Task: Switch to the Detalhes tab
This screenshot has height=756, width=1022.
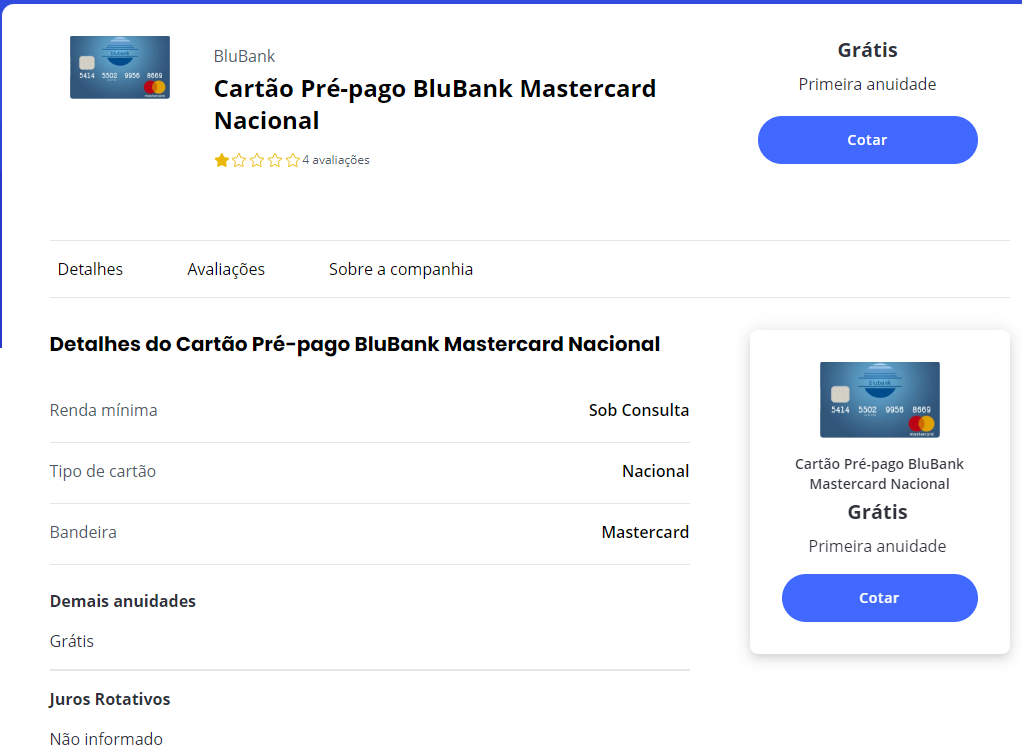Action: (x=90, y=269)
